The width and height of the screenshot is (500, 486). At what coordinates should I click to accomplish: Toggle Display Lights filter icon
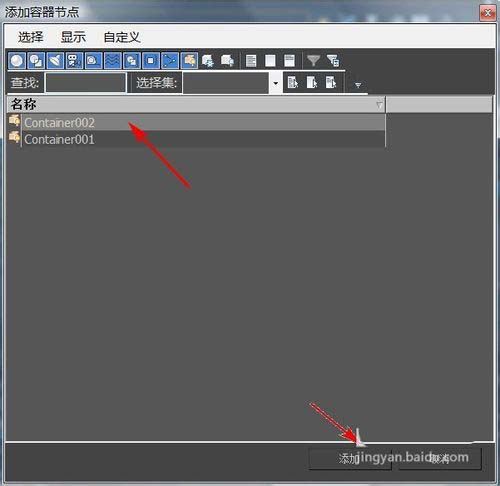point(55,61)
